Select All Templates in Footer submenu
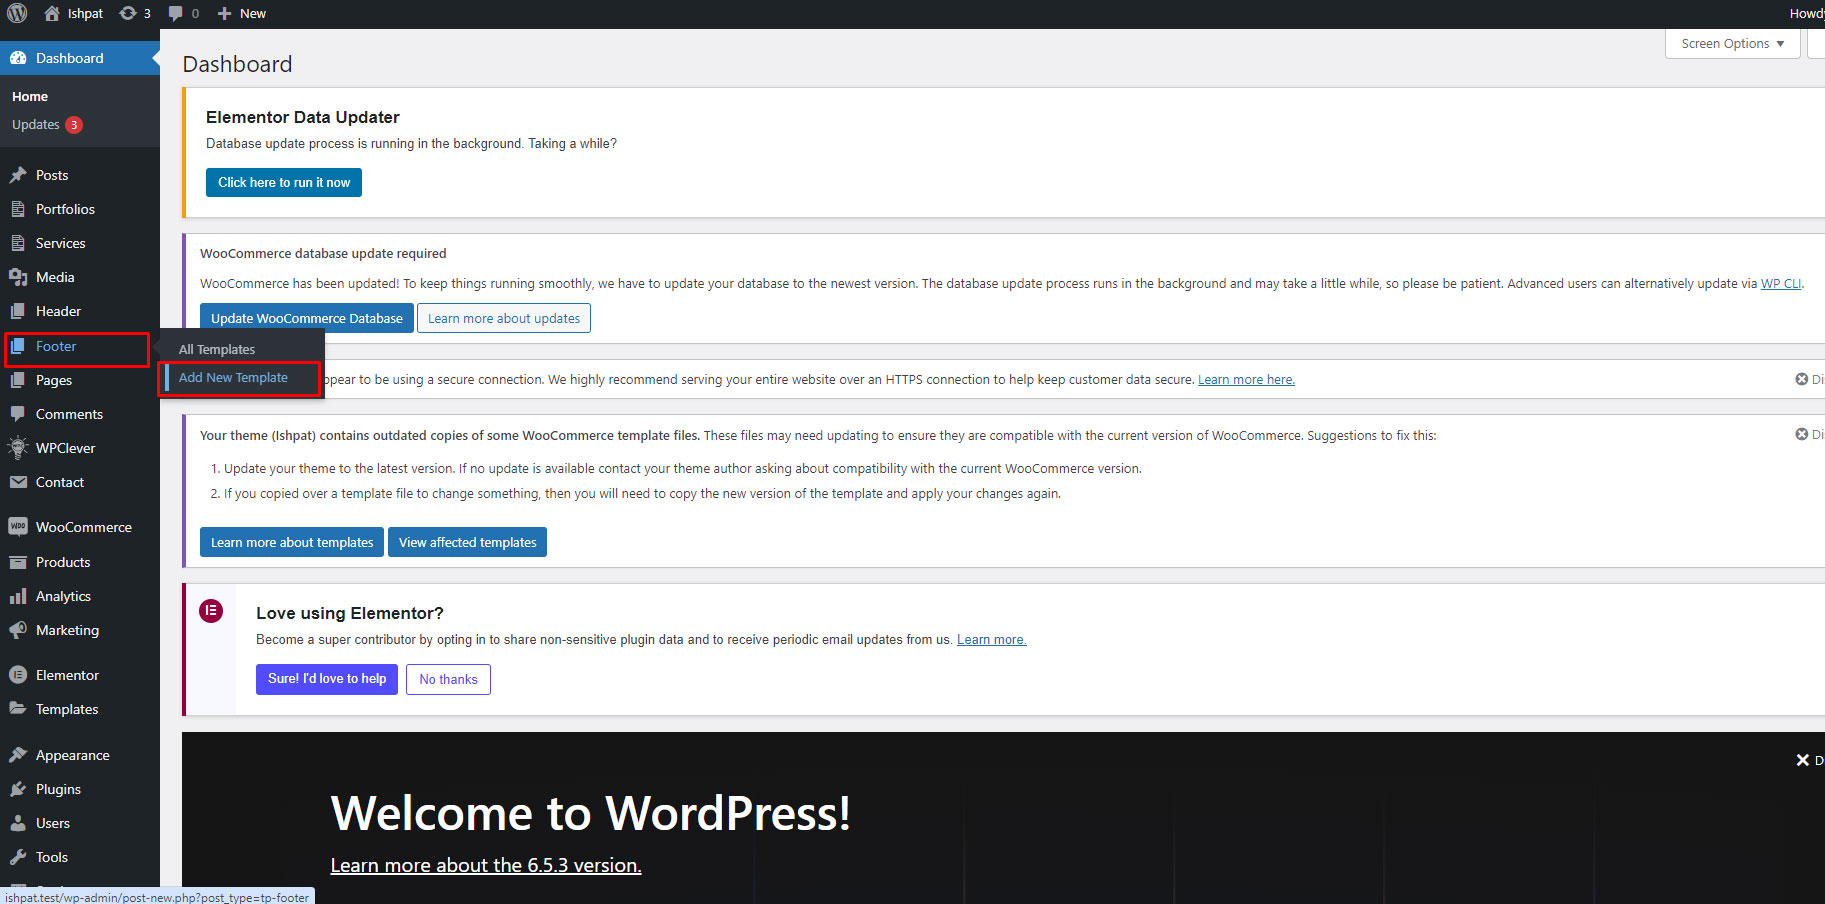Screen dimensions: 1825x904 tap(217, 349)
